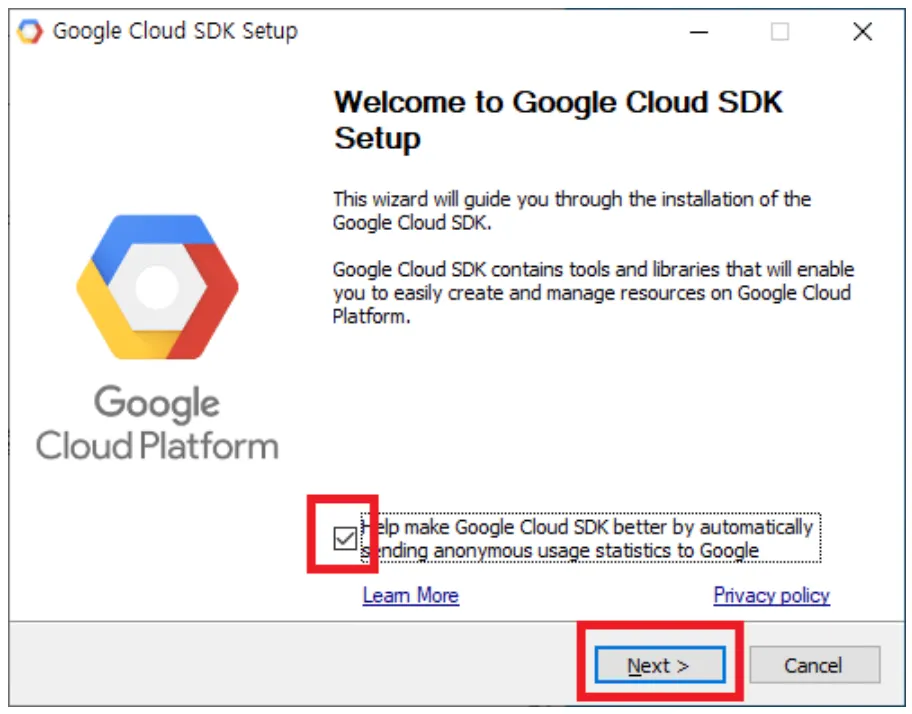The image size is (912, 714).
Task: Uncheck the anonymous usage statistics checkbox
Action: click(x=345, y=539)
